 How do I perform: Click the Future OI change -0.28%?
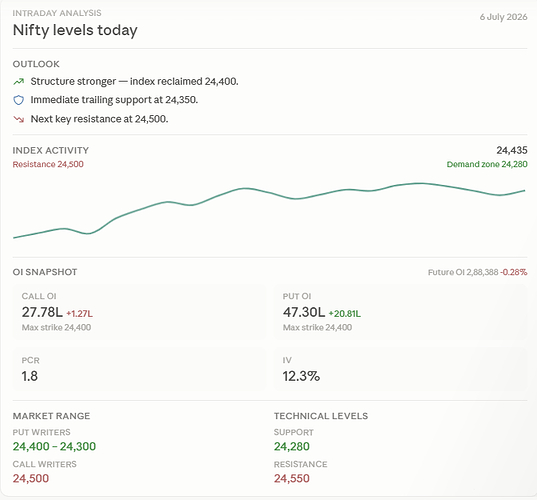tap(514, 272)
